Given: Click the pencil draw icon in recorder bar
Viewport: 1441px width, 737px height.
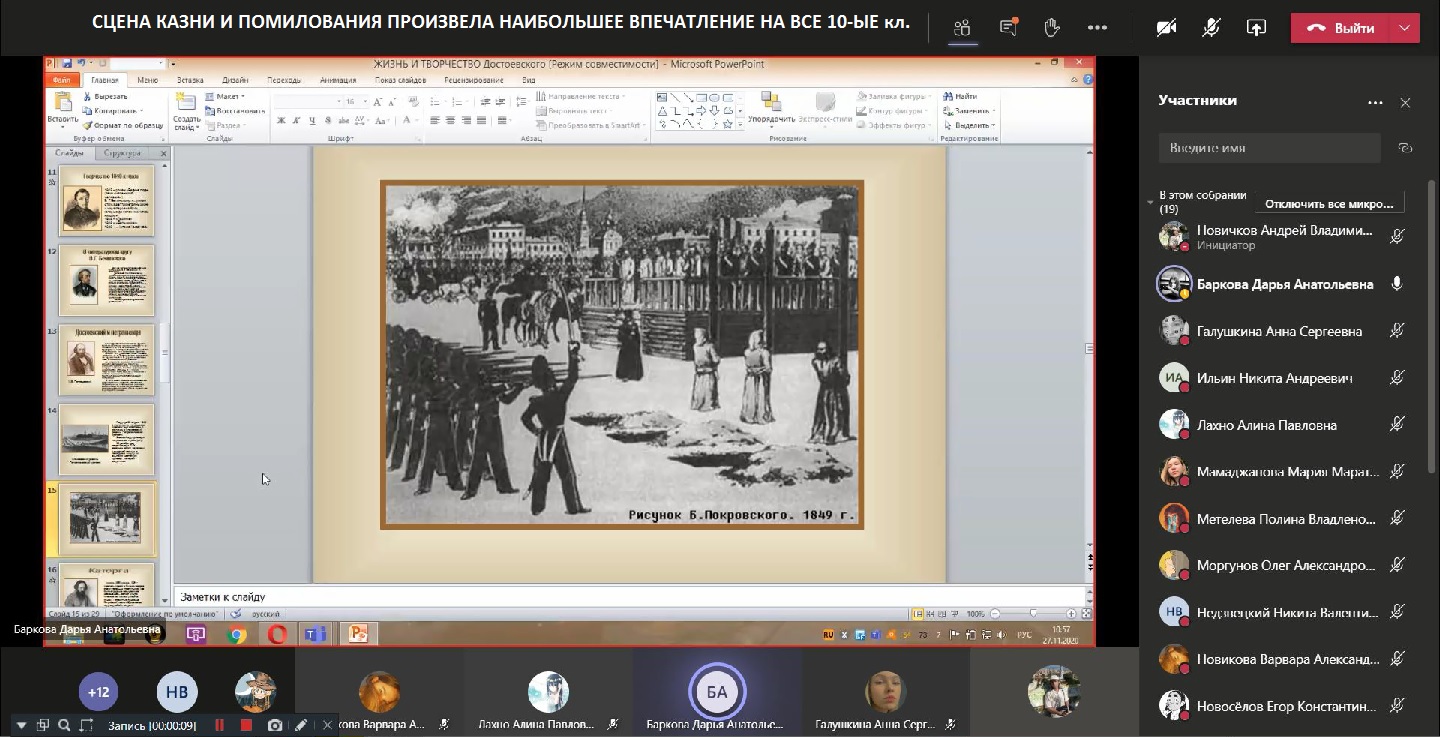Looking at the screenshot, I should 301,725.
